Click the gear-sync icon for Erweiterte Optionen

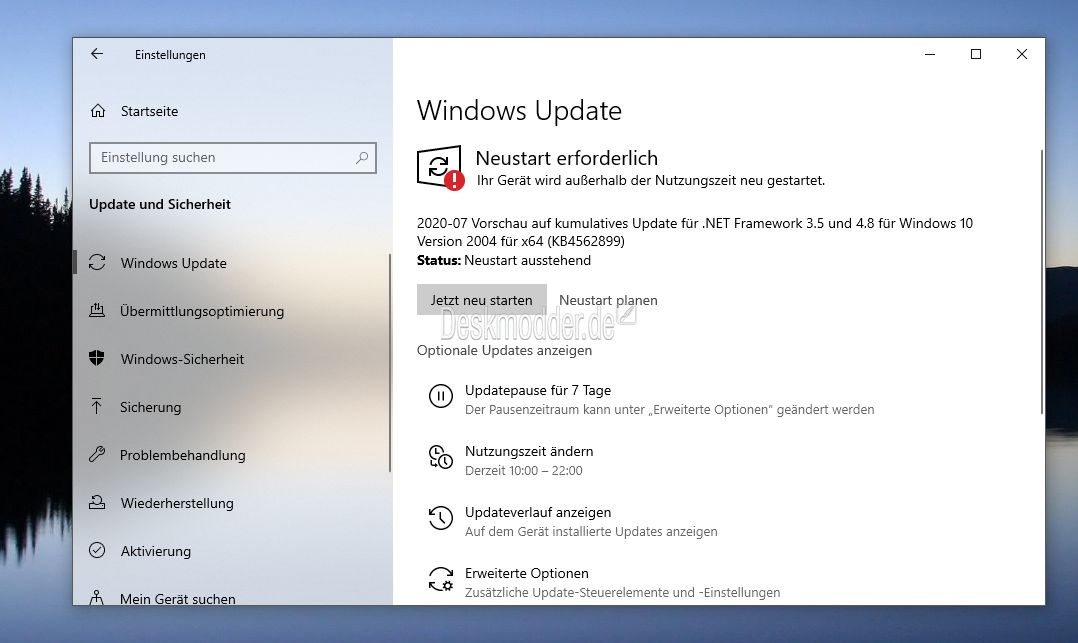click(x=441, y=579)
